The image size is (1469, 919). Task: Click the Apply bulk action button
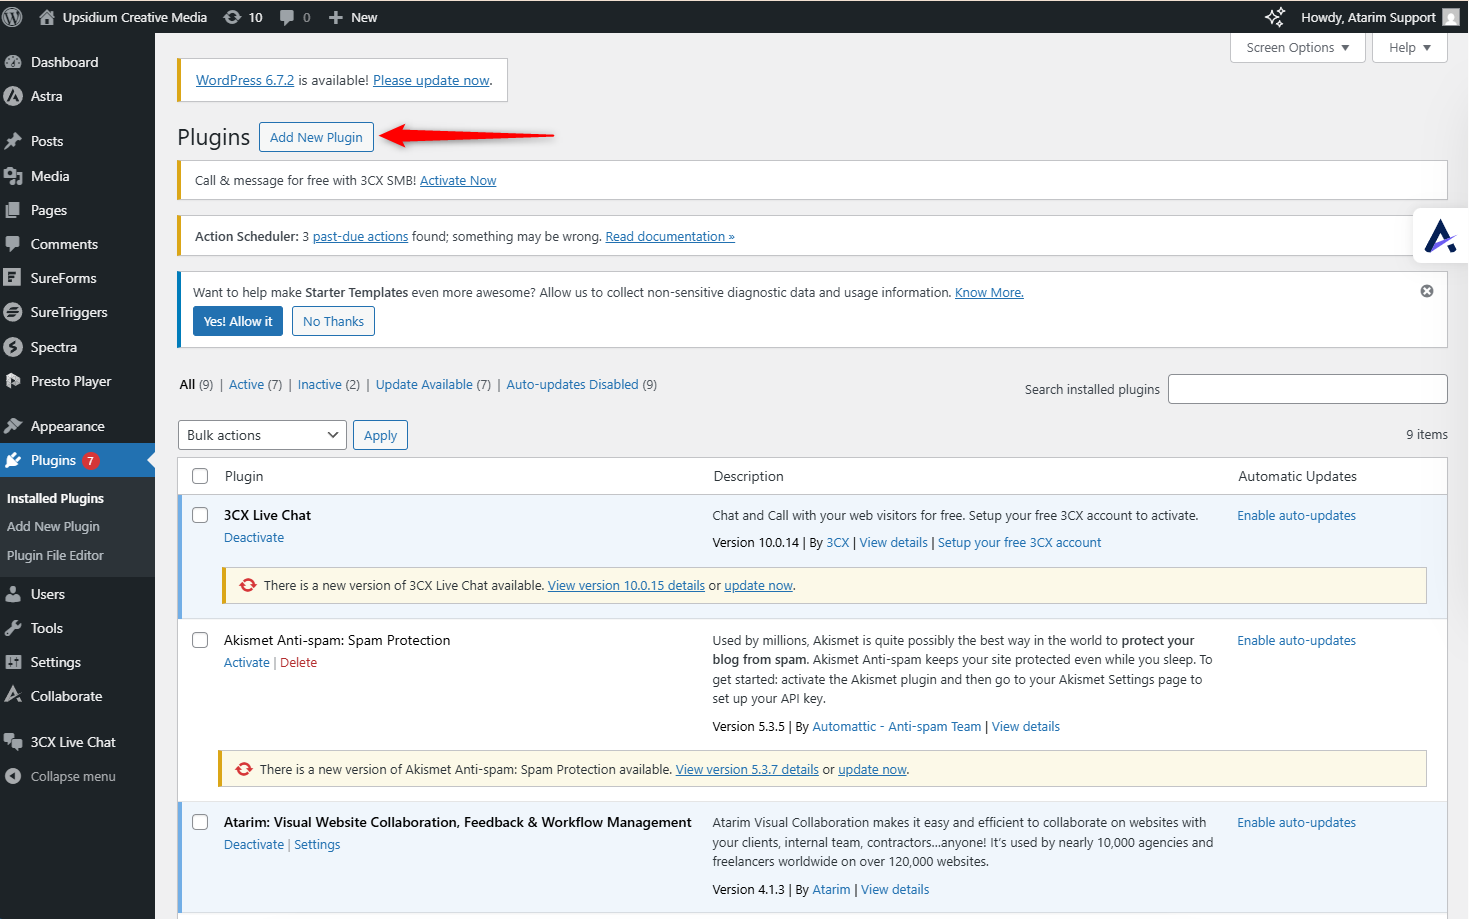pos(380,435)
